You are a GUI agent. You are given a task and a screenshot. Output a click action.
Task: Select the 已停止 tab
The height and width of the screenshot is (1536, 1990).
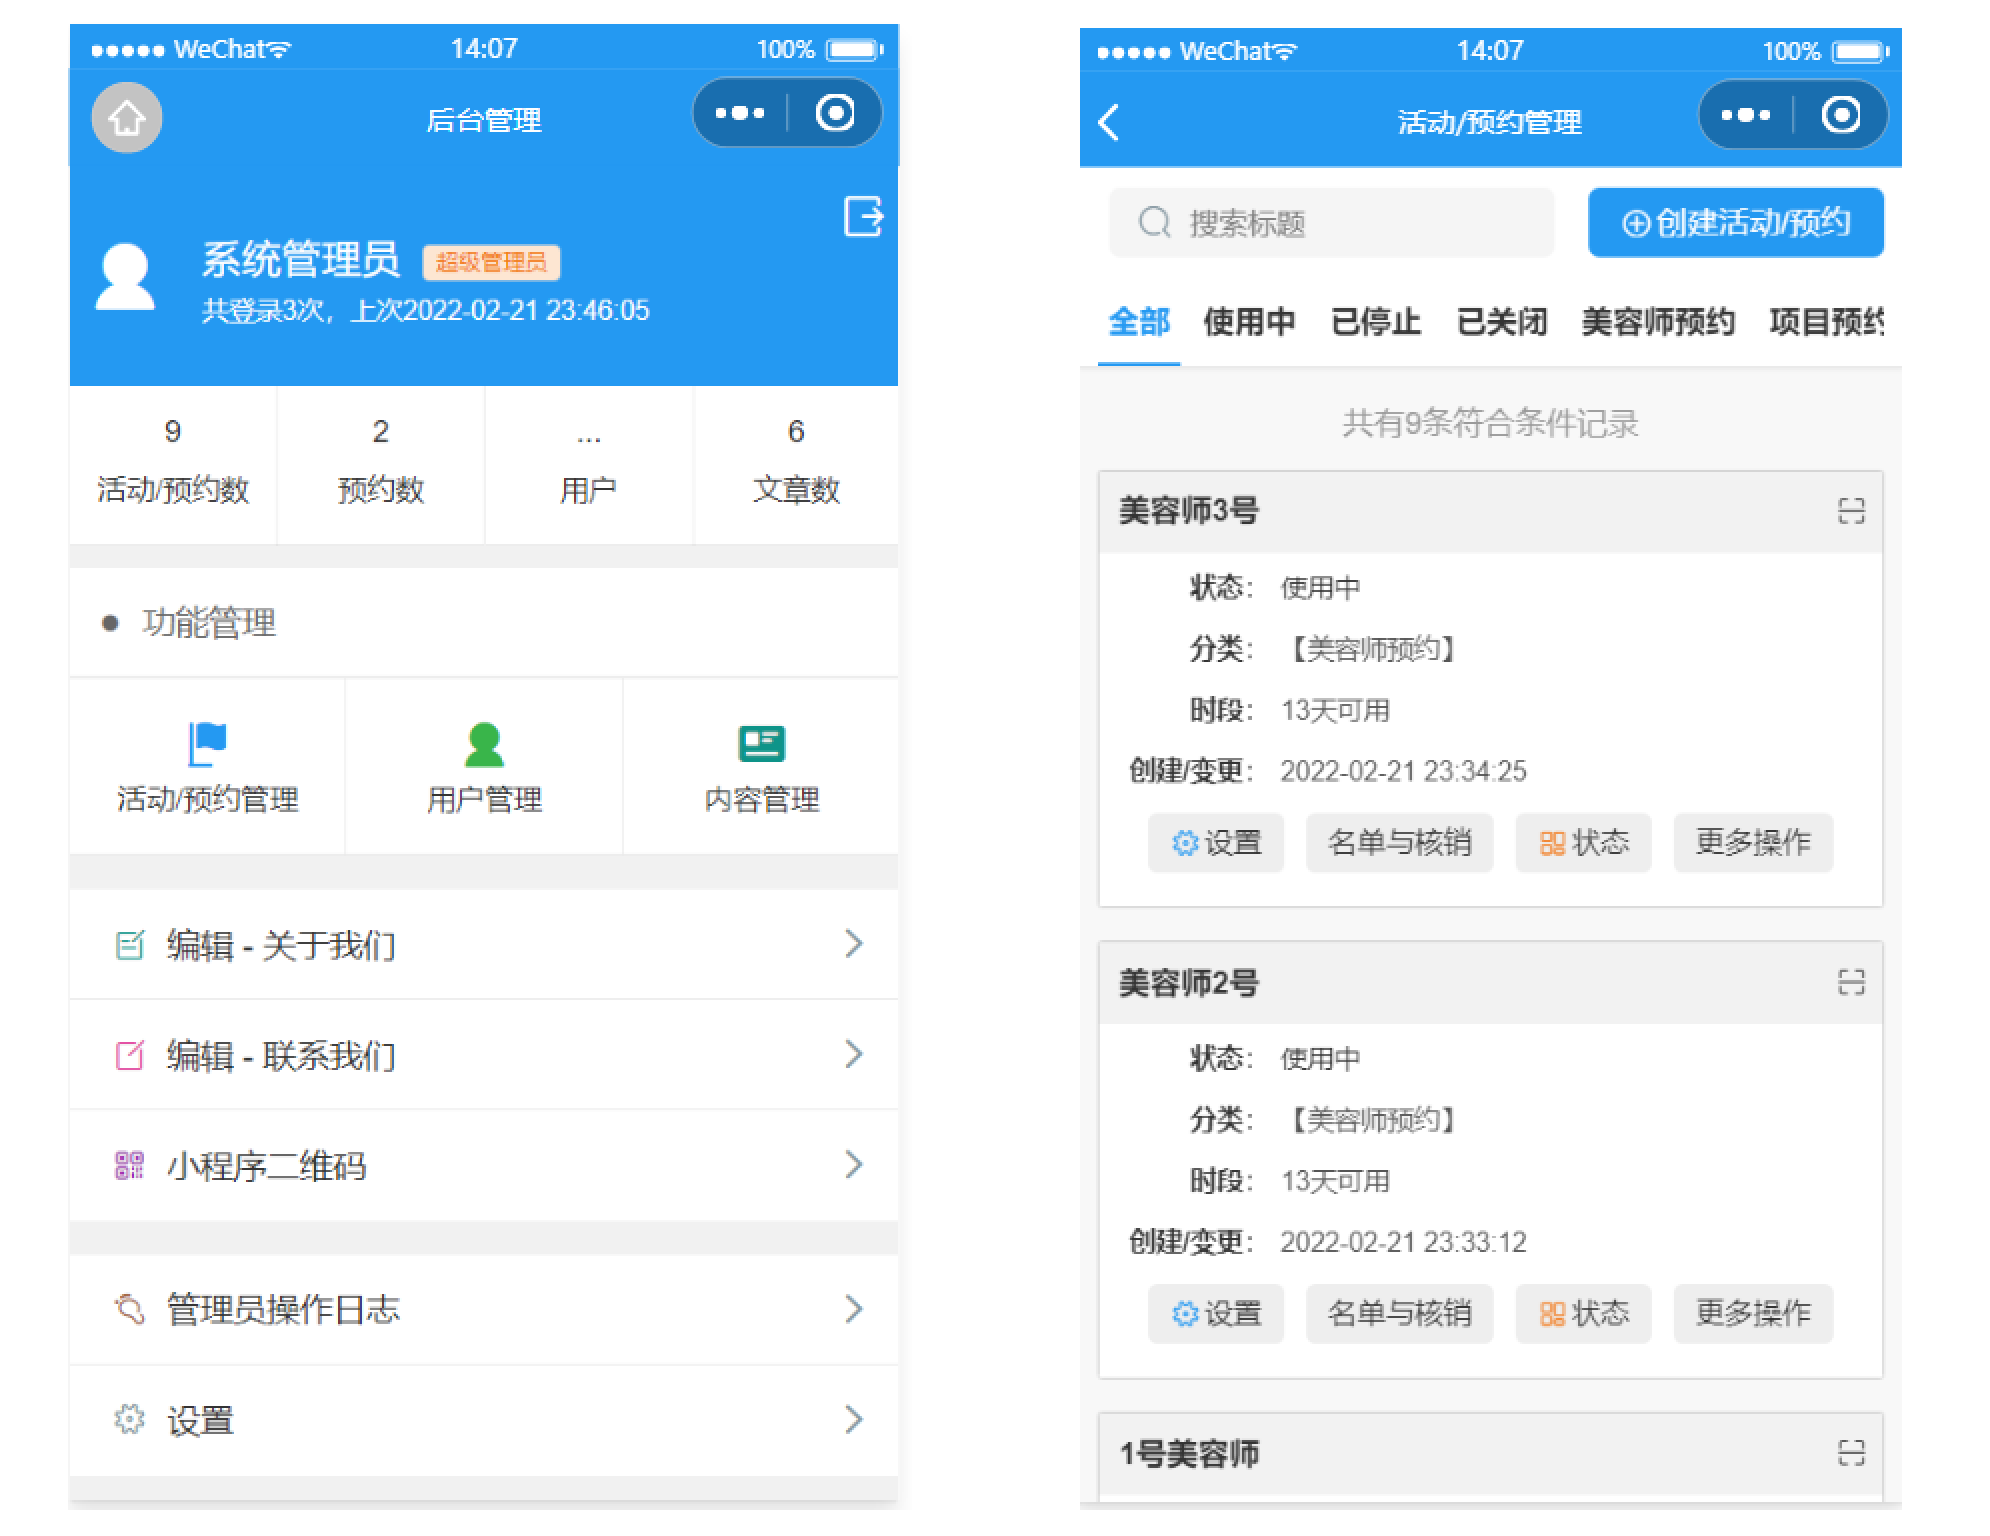[1376, 322]
